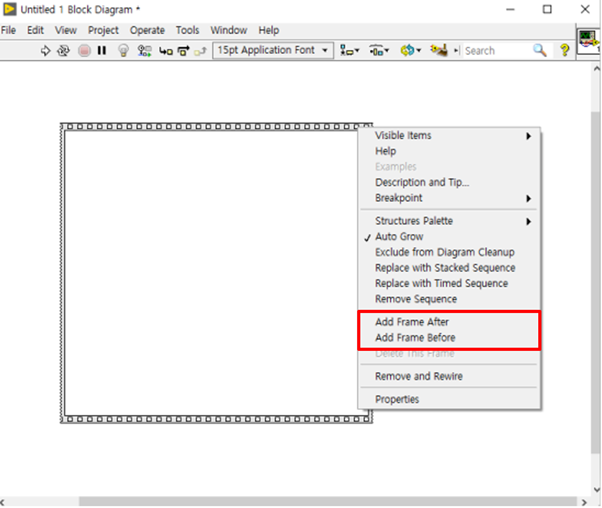Screen dimensions: 602x508
Task: Open the Align Objects dropdown
Action: pyautogui.click(x=350, y=50)
